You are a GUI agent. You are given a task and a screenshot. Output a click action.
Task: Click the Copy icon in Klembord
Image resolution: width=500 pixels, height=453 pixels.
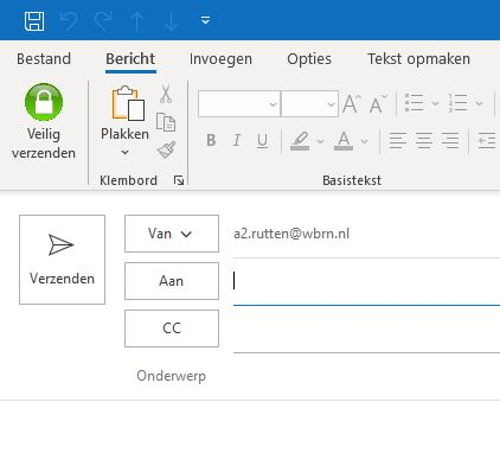click(166, 122)
